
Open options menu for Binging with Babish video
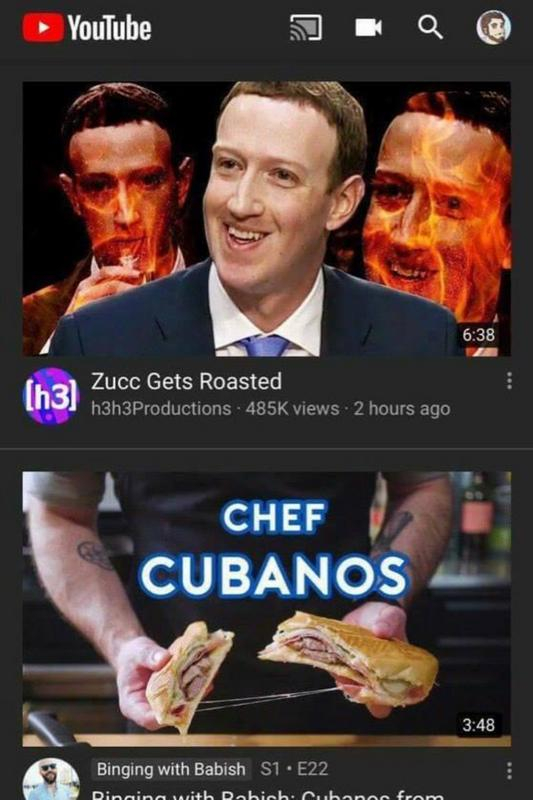point(509,770)
